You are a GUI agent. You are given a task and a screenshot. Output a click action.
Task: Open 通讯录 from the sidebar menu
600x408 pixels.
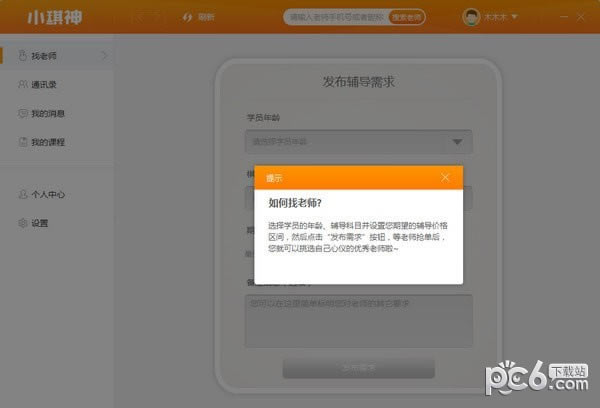(x=45, y=85)
